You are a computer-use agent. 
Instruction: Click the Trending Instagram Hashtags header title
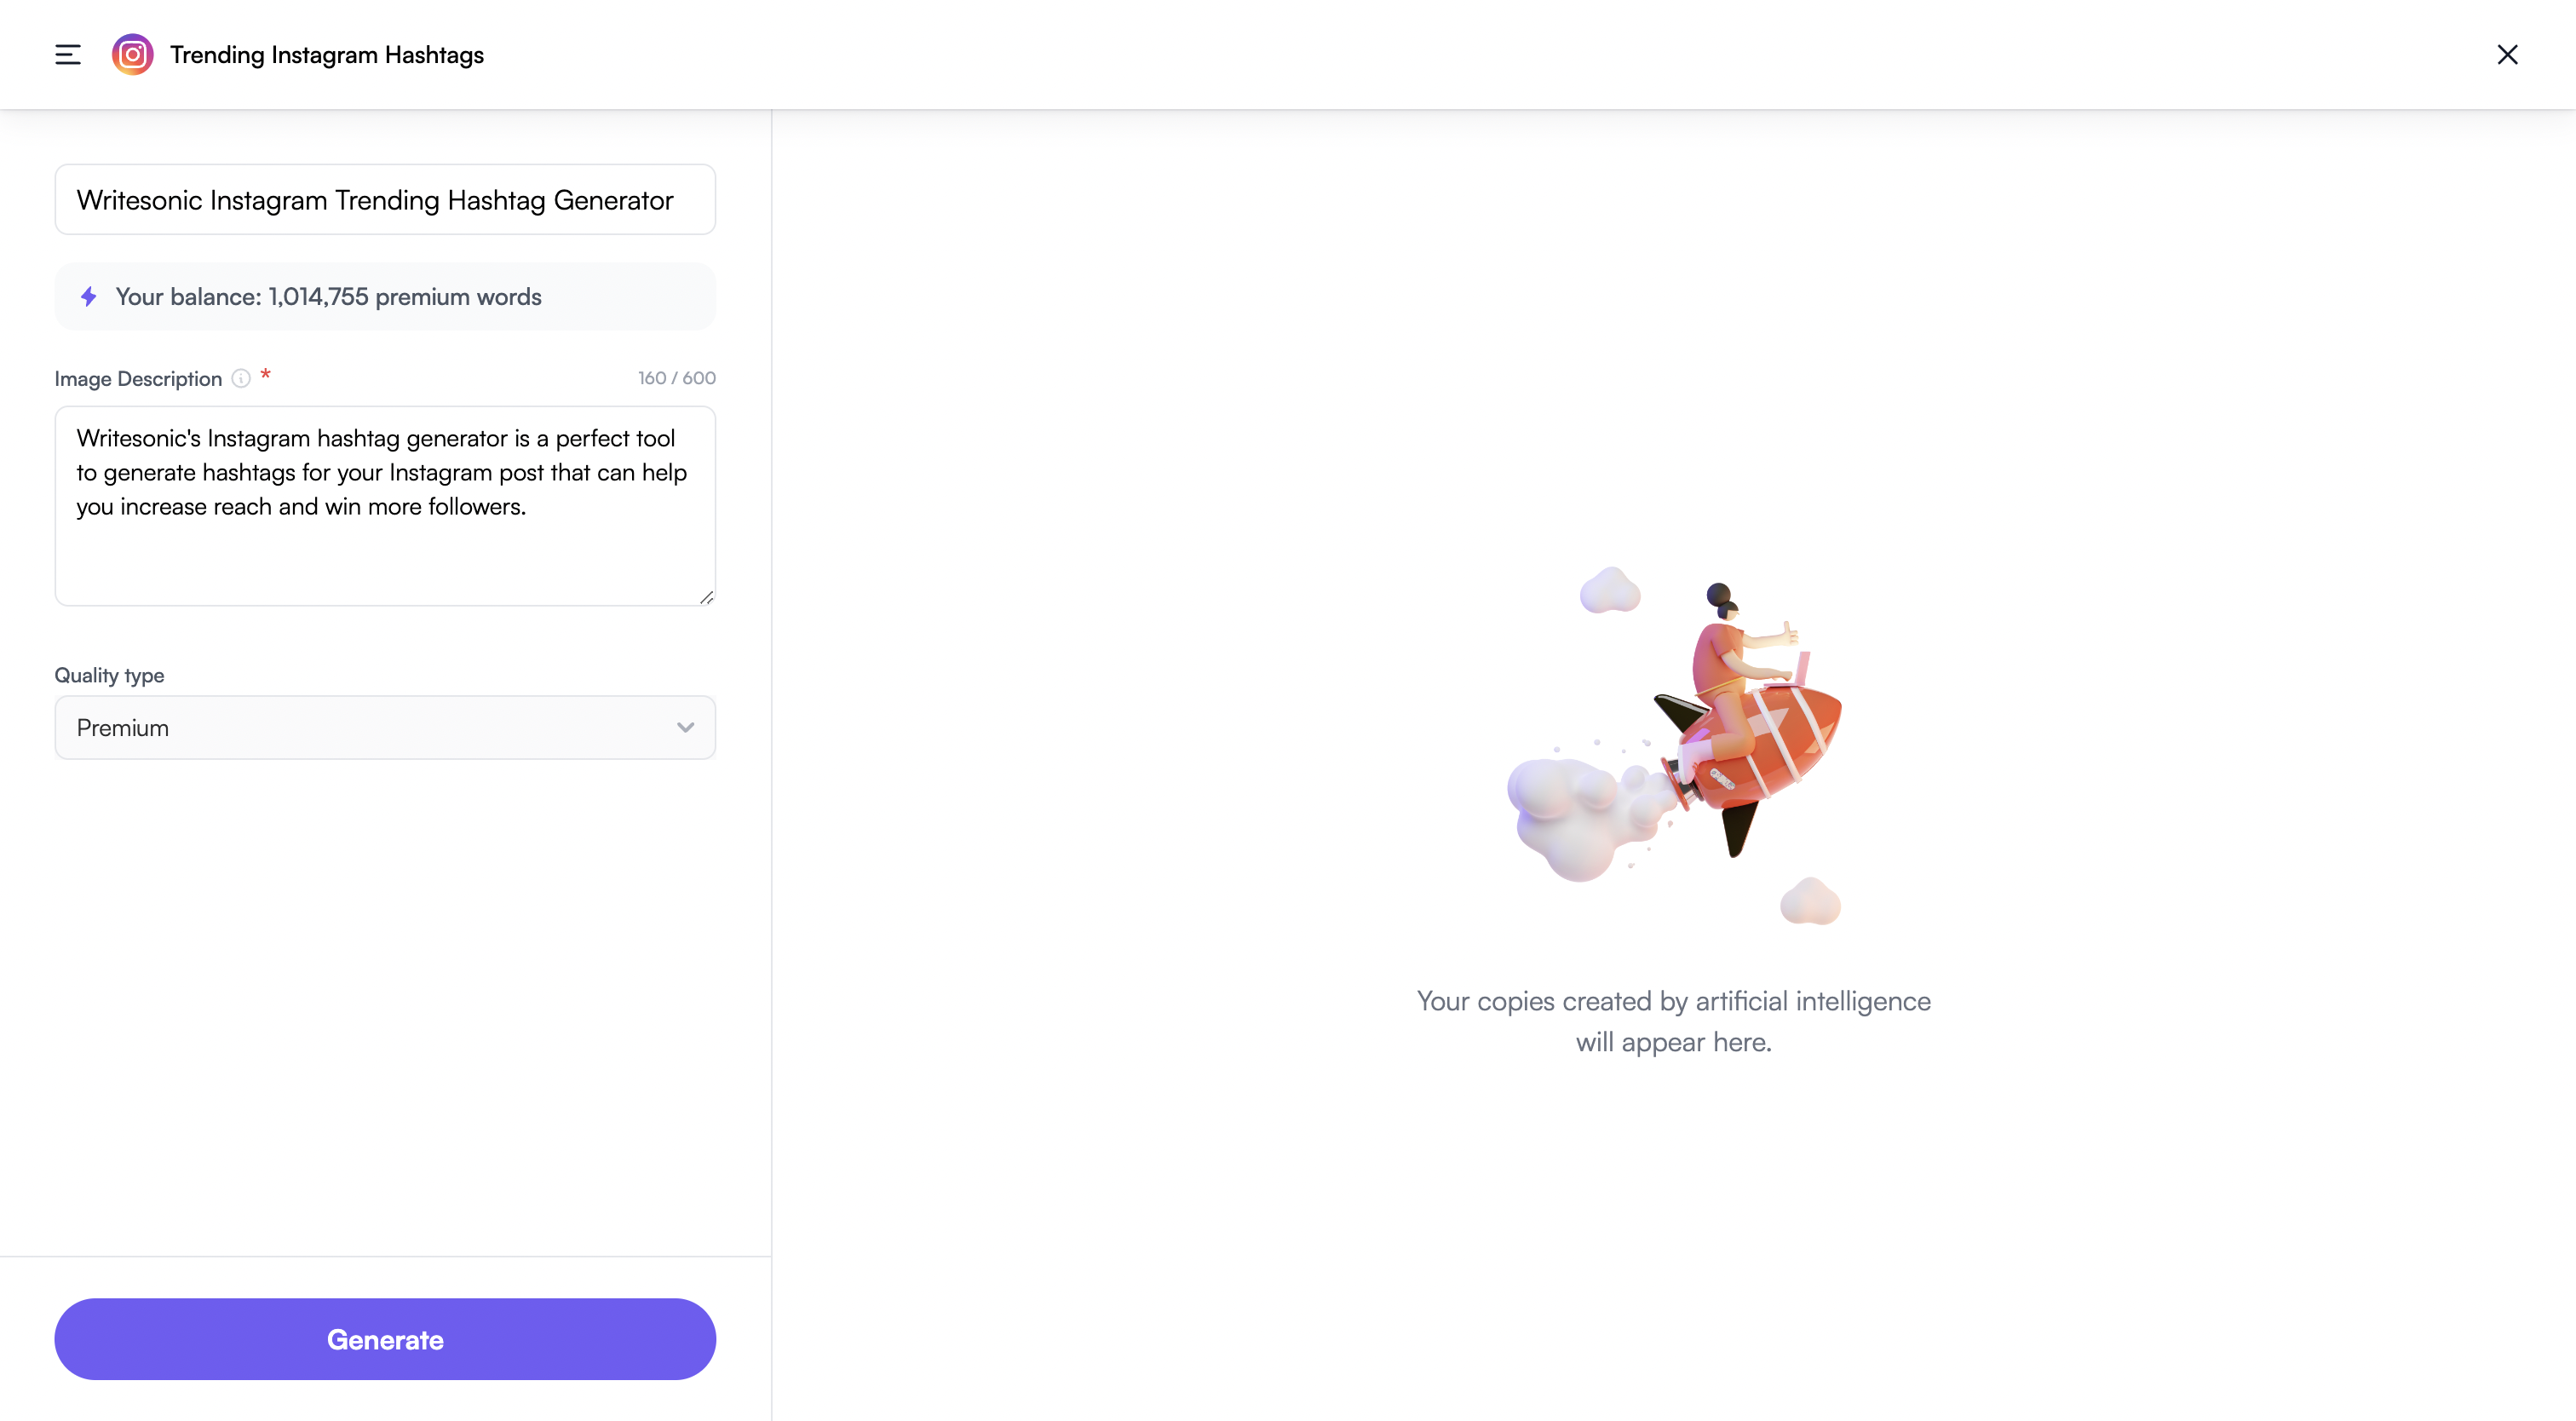click(x=327, y=55)
